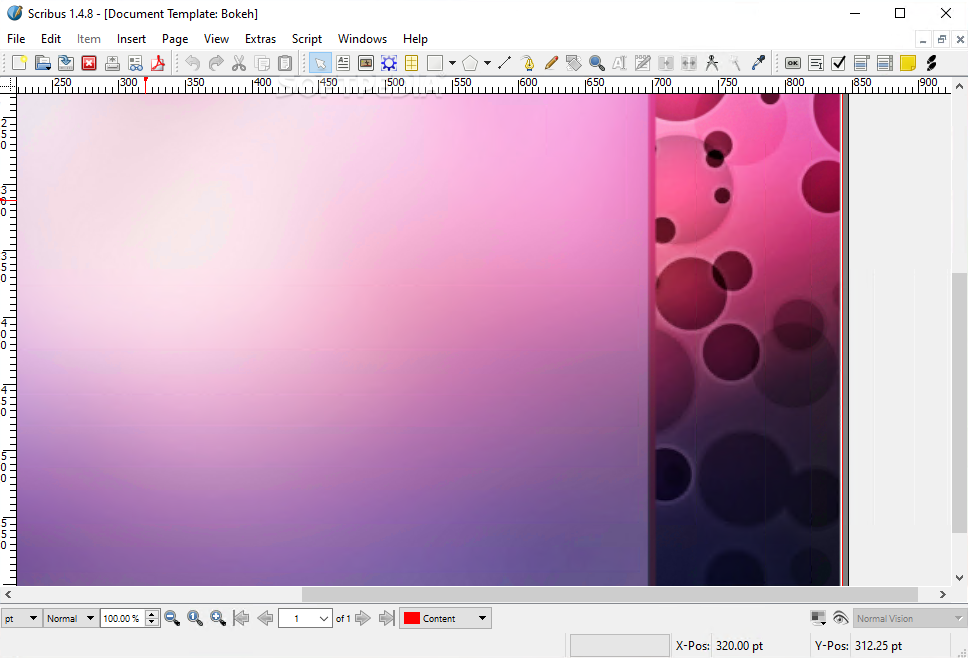
Task: Insert yellow text annotation note icon
Action: click(908, 63)
